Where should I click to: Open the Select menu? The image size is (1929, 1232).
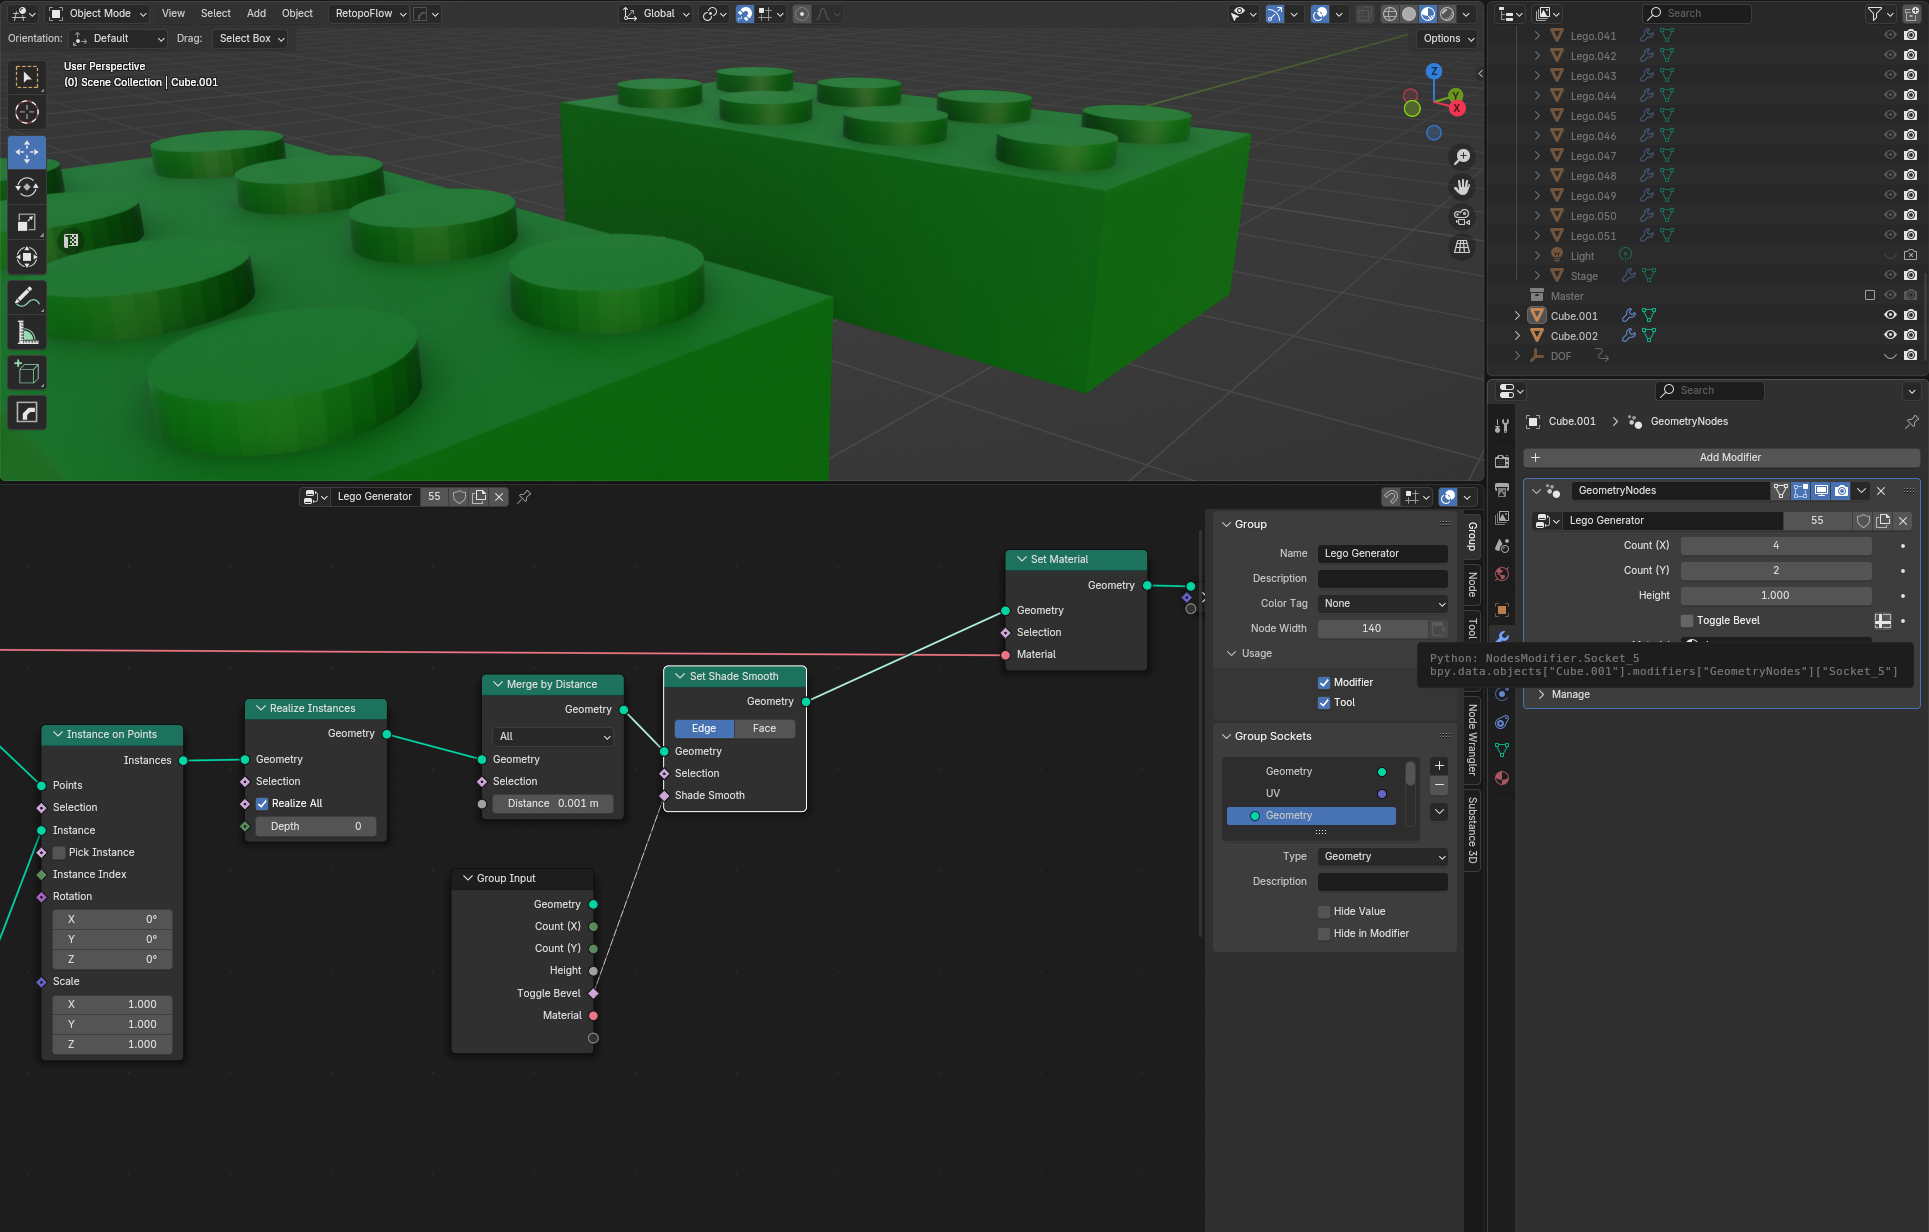[x=215, y=14]
